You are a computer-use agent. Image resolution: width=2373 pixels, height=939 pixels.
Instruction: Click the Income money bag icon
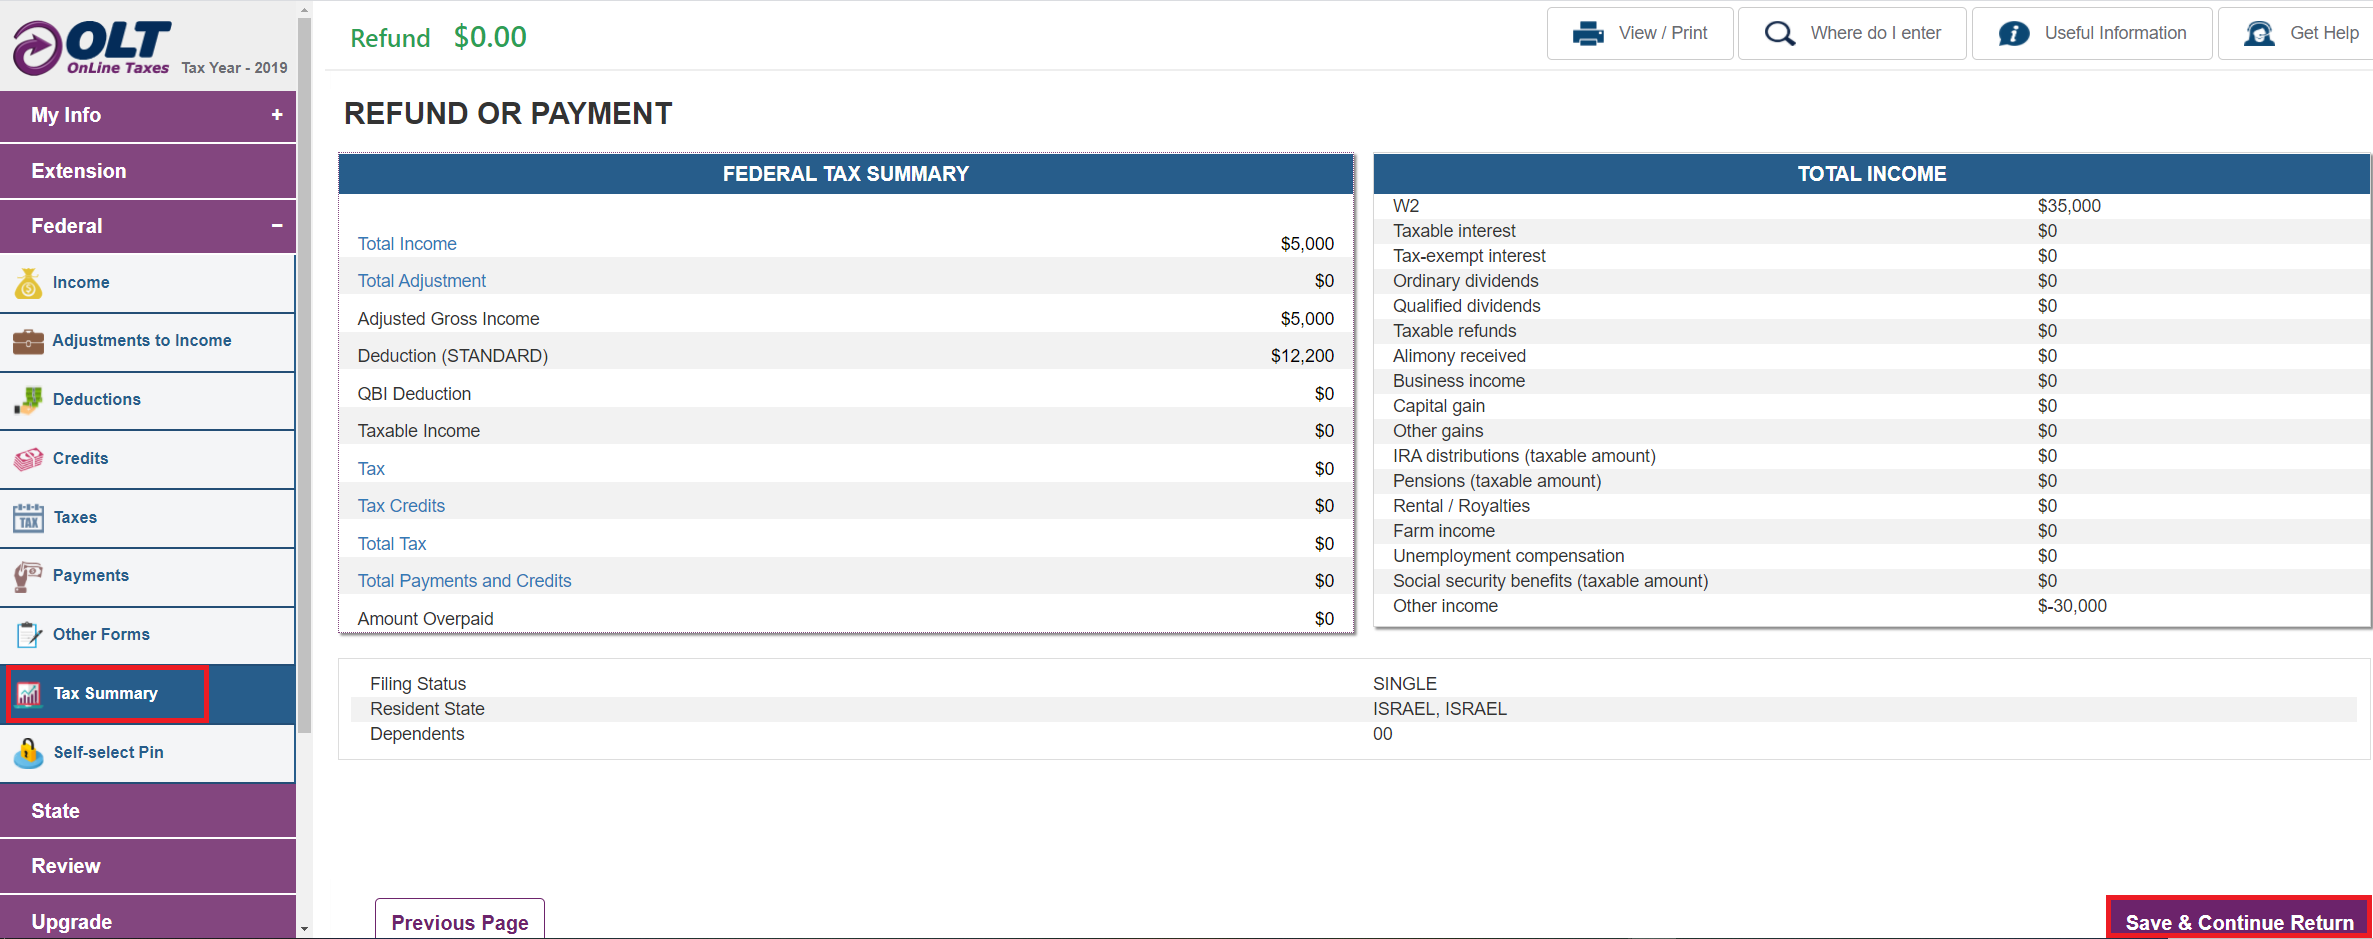coord(28,283)
